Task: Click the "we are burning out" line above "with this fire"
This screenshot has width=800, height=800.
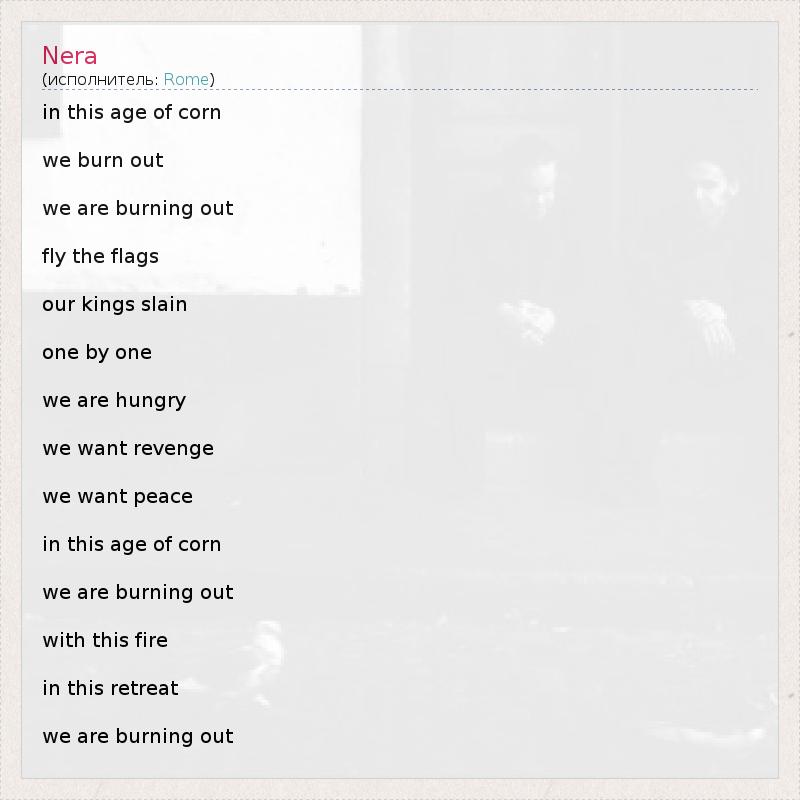Action: pos(137,592)
